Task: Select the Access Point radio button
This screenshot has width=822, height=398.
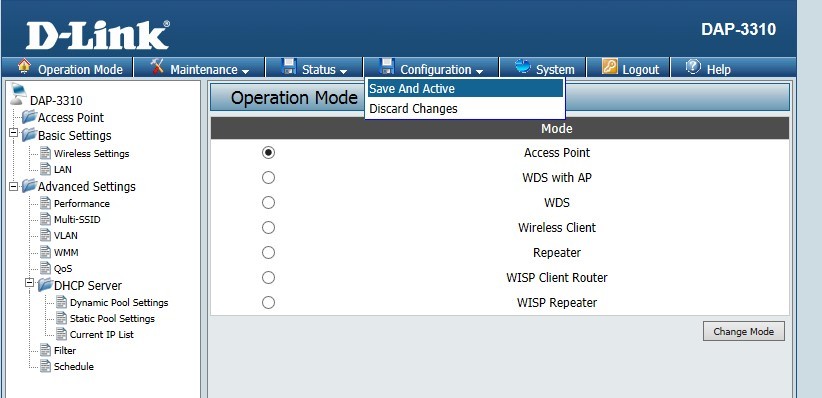Action: click(268, 153)
